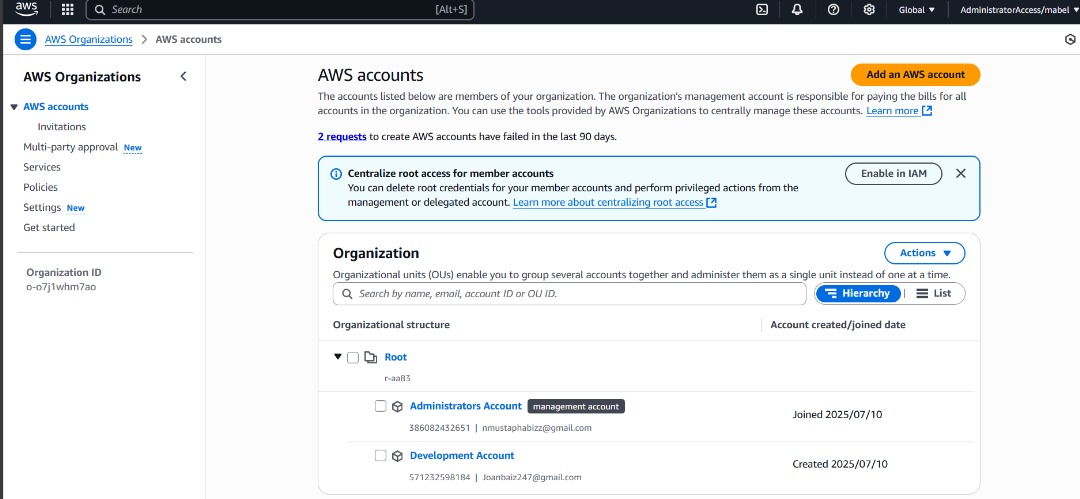This screenshot has width=1080, height=499.
Task: Select email nmustaphabizz@gmail.com
Action: 537,428
